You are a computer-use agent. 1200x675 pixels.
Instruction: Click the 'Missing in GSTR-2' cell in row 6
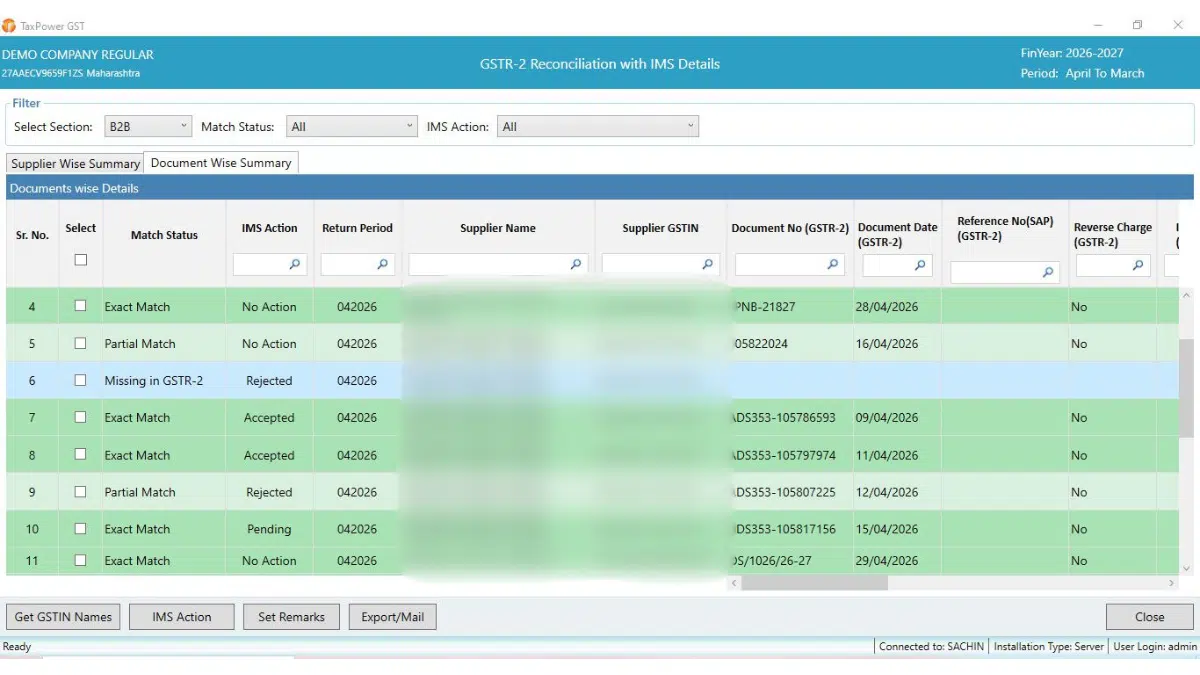coord(153,381)
